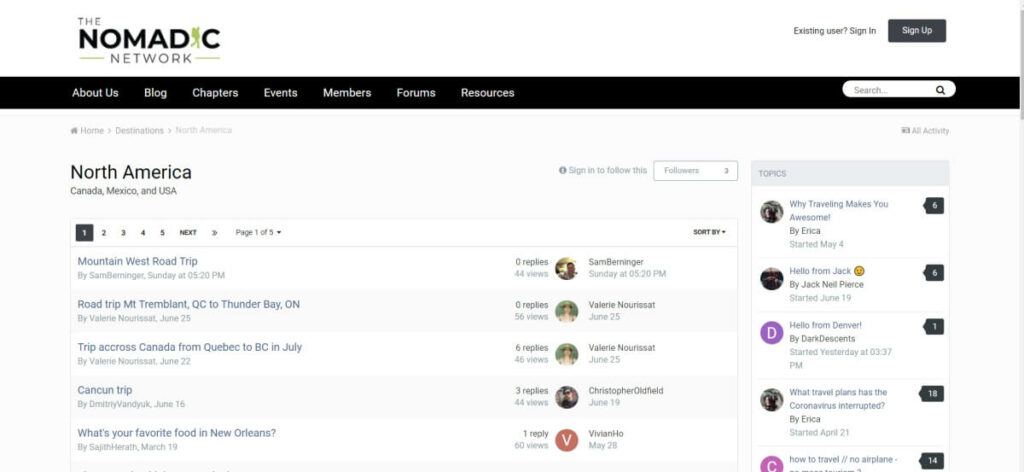
Task: Click the info icon by Sign in to follow
Action: tap(562, 170)
